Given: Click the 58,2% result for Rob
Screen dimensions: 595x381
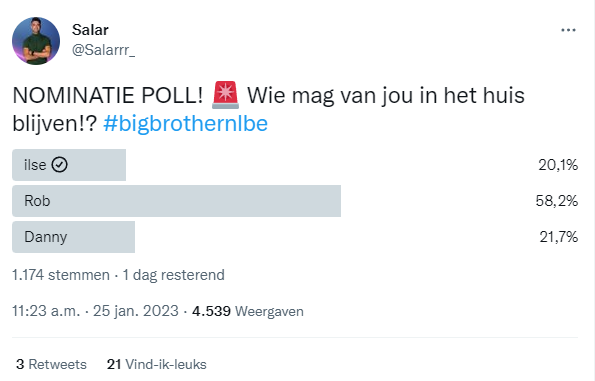Looking at the screenshot, I should pyautogui.click(x=557, y=201).
